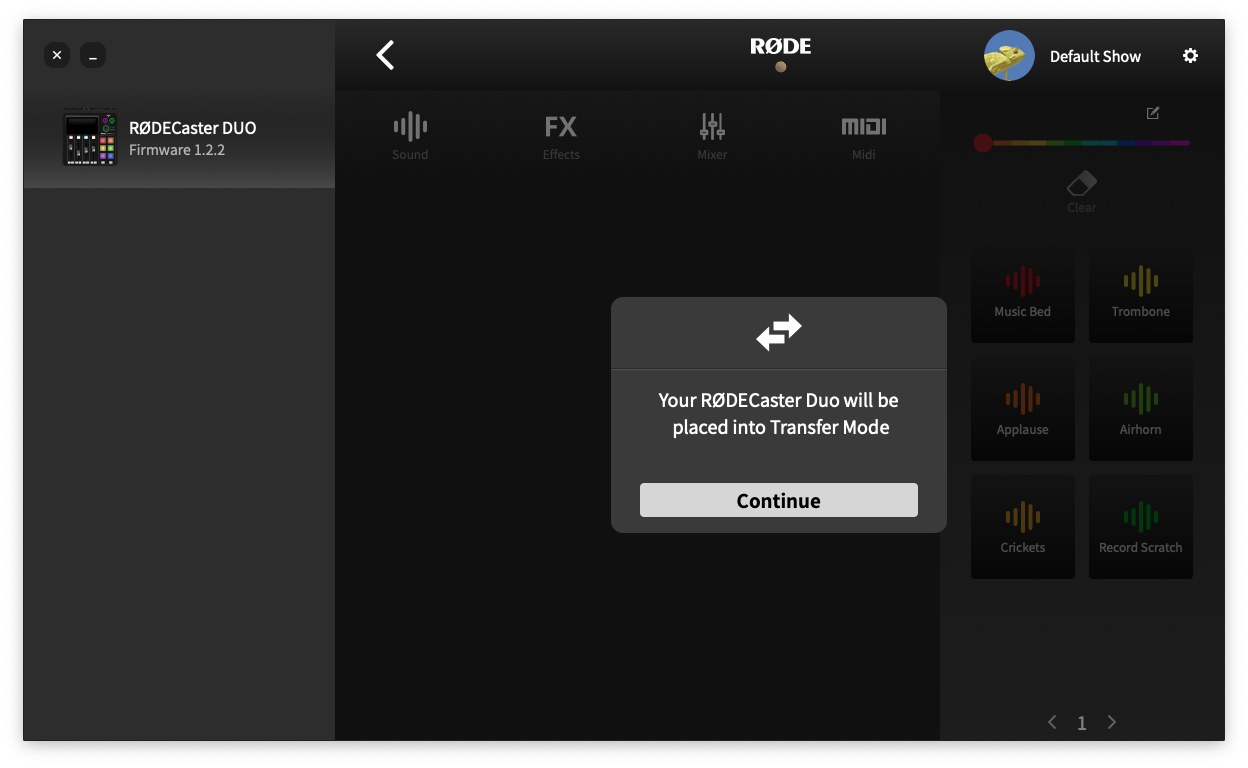Open the FX Effects tab

pyautogui.click(x=561, y=136)
